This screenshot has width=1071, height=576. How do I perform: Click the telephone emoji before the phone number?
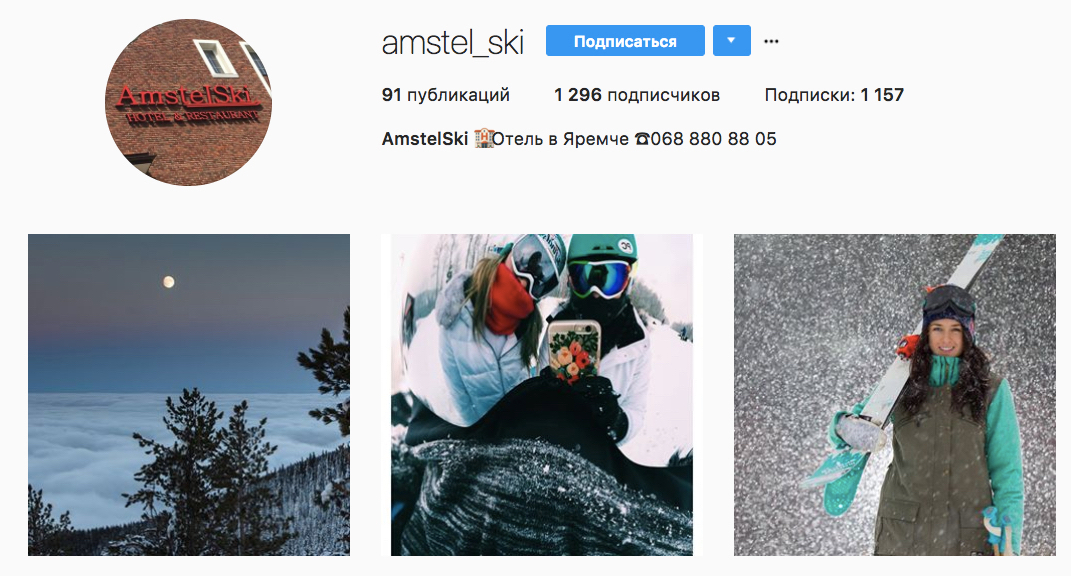point(641,139)
